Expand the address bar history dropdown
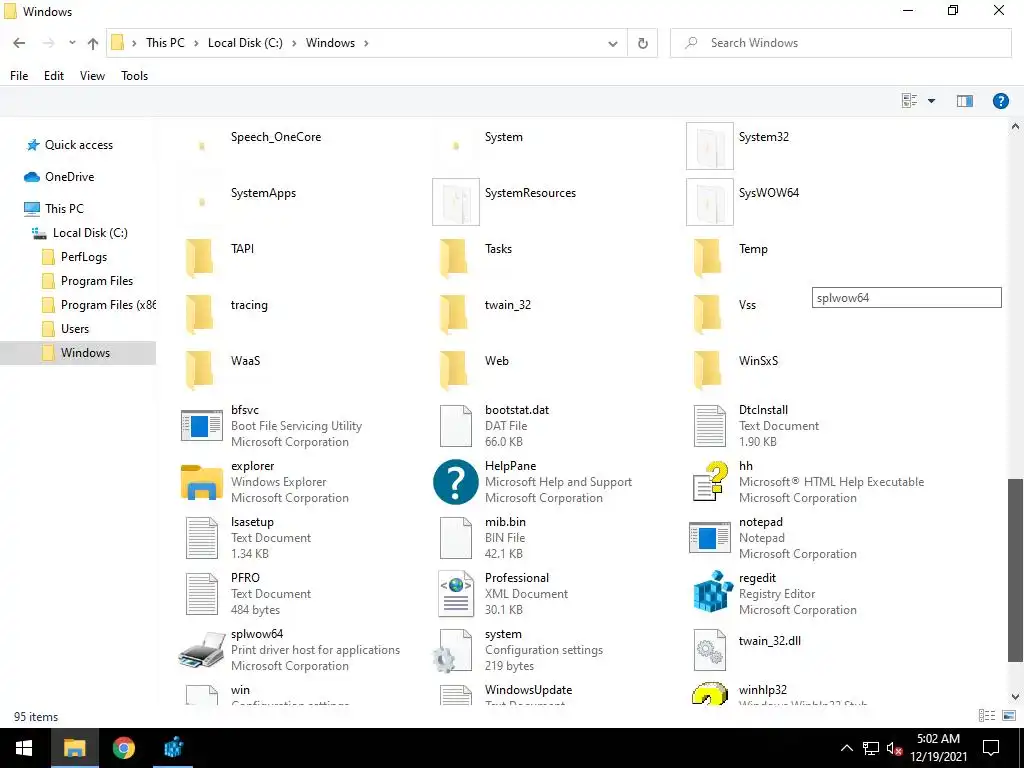This screenshot has width=1024, height=768. (x=613, y=43)
